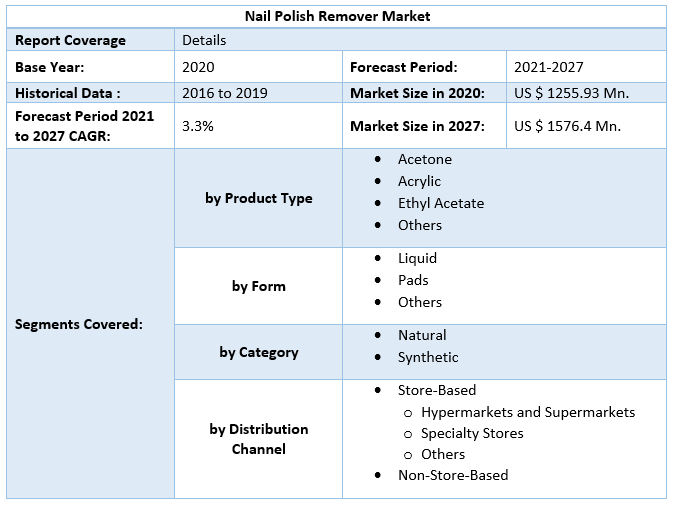The image size is (676, 508).
Task: Click the by Form segment cell
Action: point(258,286)
